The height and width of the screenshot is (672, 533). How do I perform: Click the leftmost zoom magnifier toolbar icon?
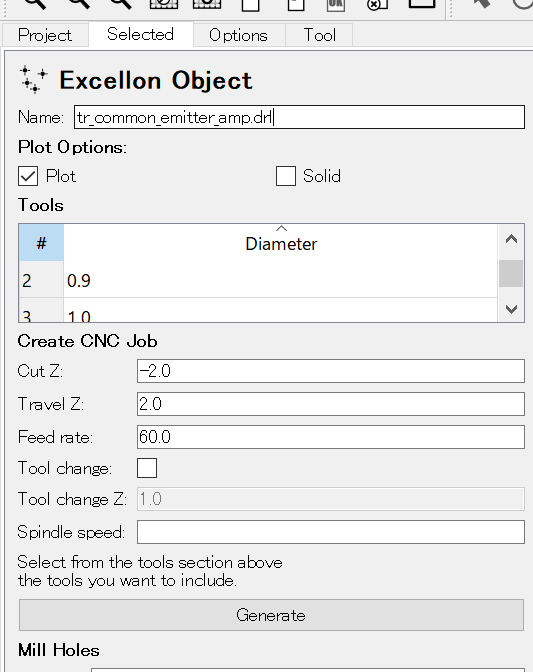pyautogui.click(x=35, y=3)
